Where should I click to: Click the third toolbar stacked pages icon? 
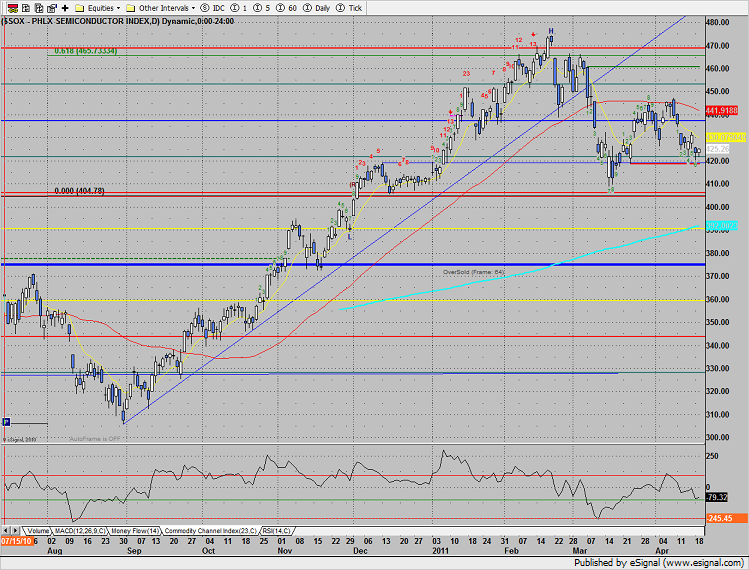pos(39,8)
